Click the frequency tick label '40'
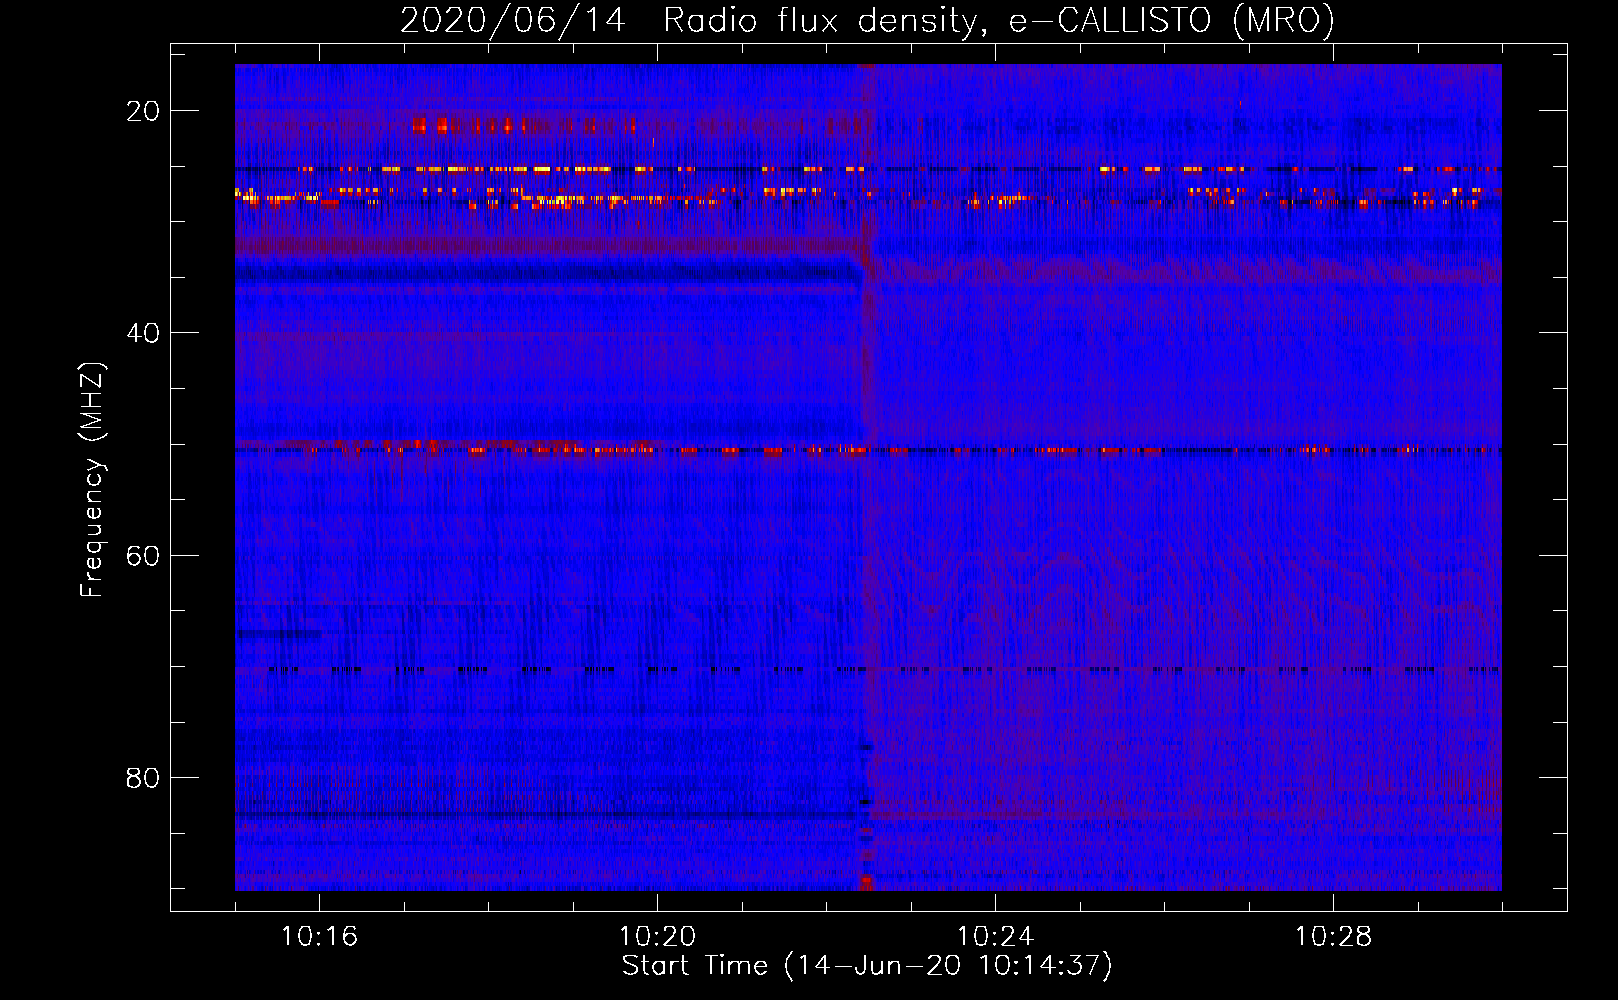Screen dimensions: 1618x1000 point(143,333)
